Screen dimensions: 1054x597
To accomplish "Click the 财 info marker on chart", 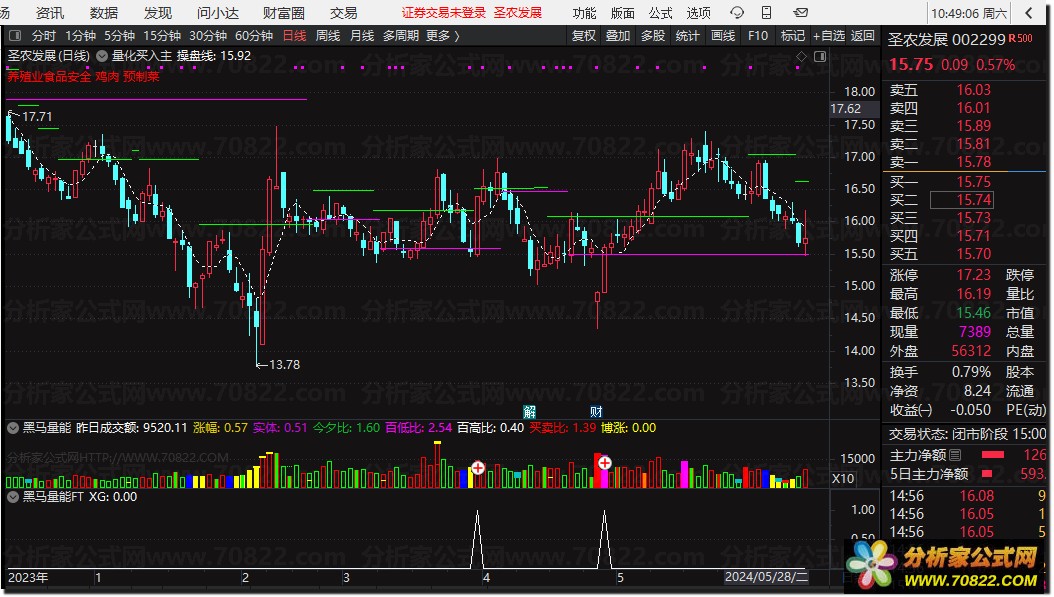I will (x=596, y=411).
